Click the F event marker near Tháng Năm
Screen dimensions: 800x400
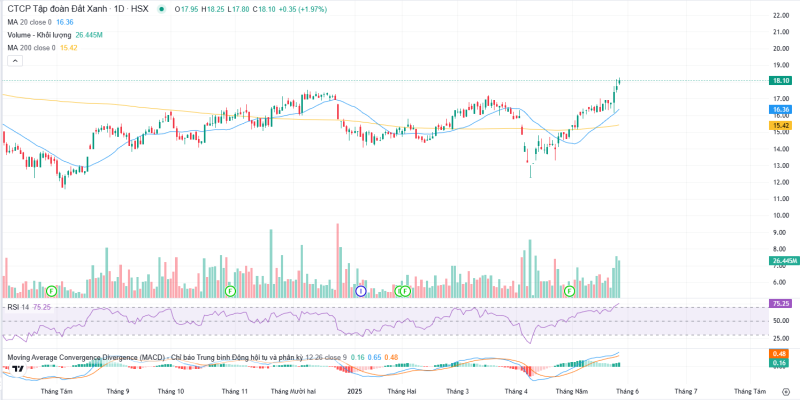click(x=570, y=291)
